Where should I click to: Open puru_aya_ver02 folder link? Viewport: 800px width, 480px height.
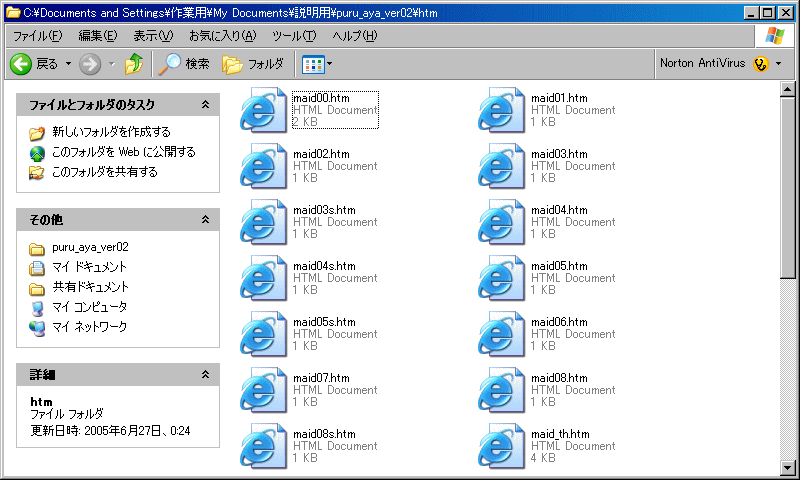point(90,247)
